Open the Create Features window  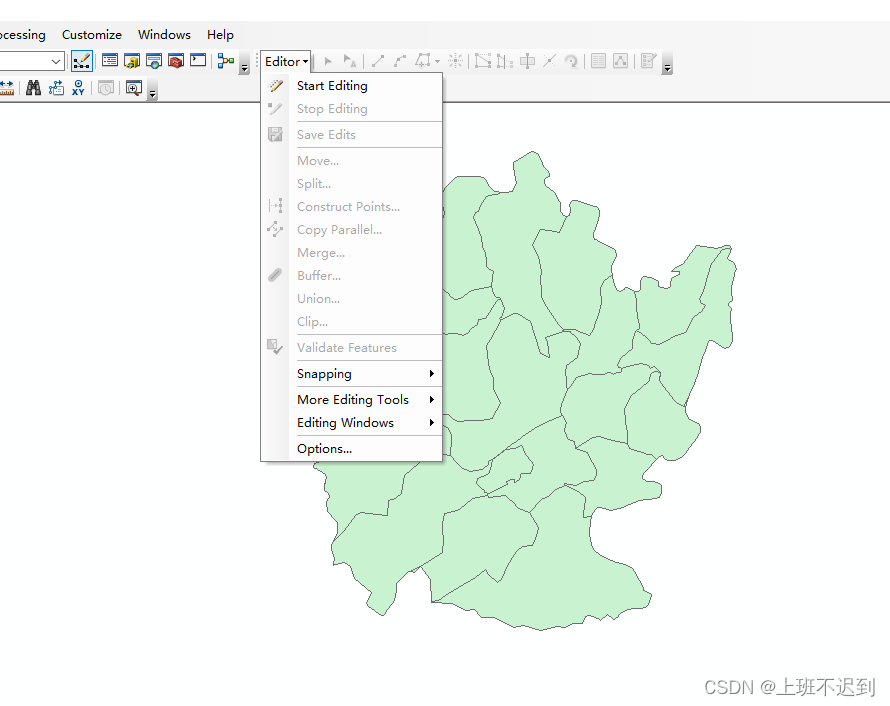click(620, 61)
